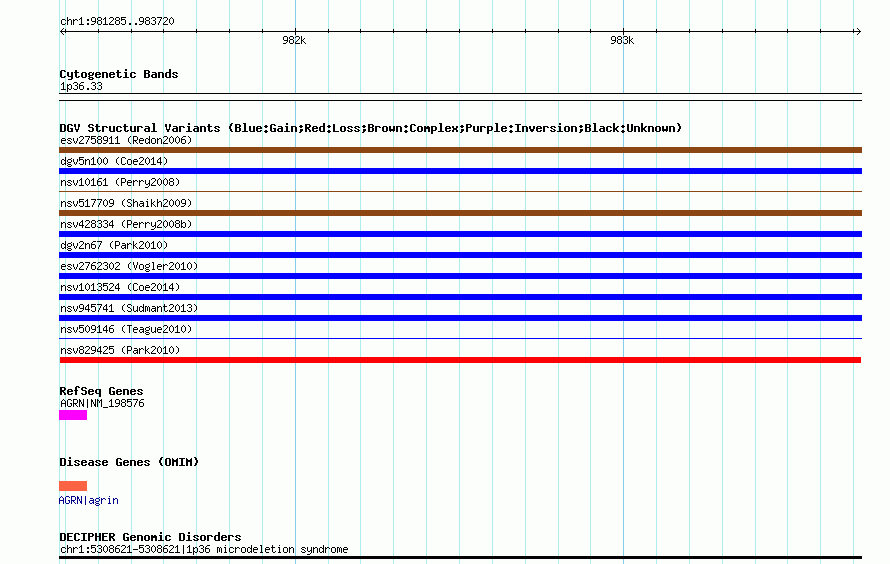Click the brown nsv517709 (Shaikh2009) variant bar
This screenshot has height=564, width=890.
(x=460, y=213)
